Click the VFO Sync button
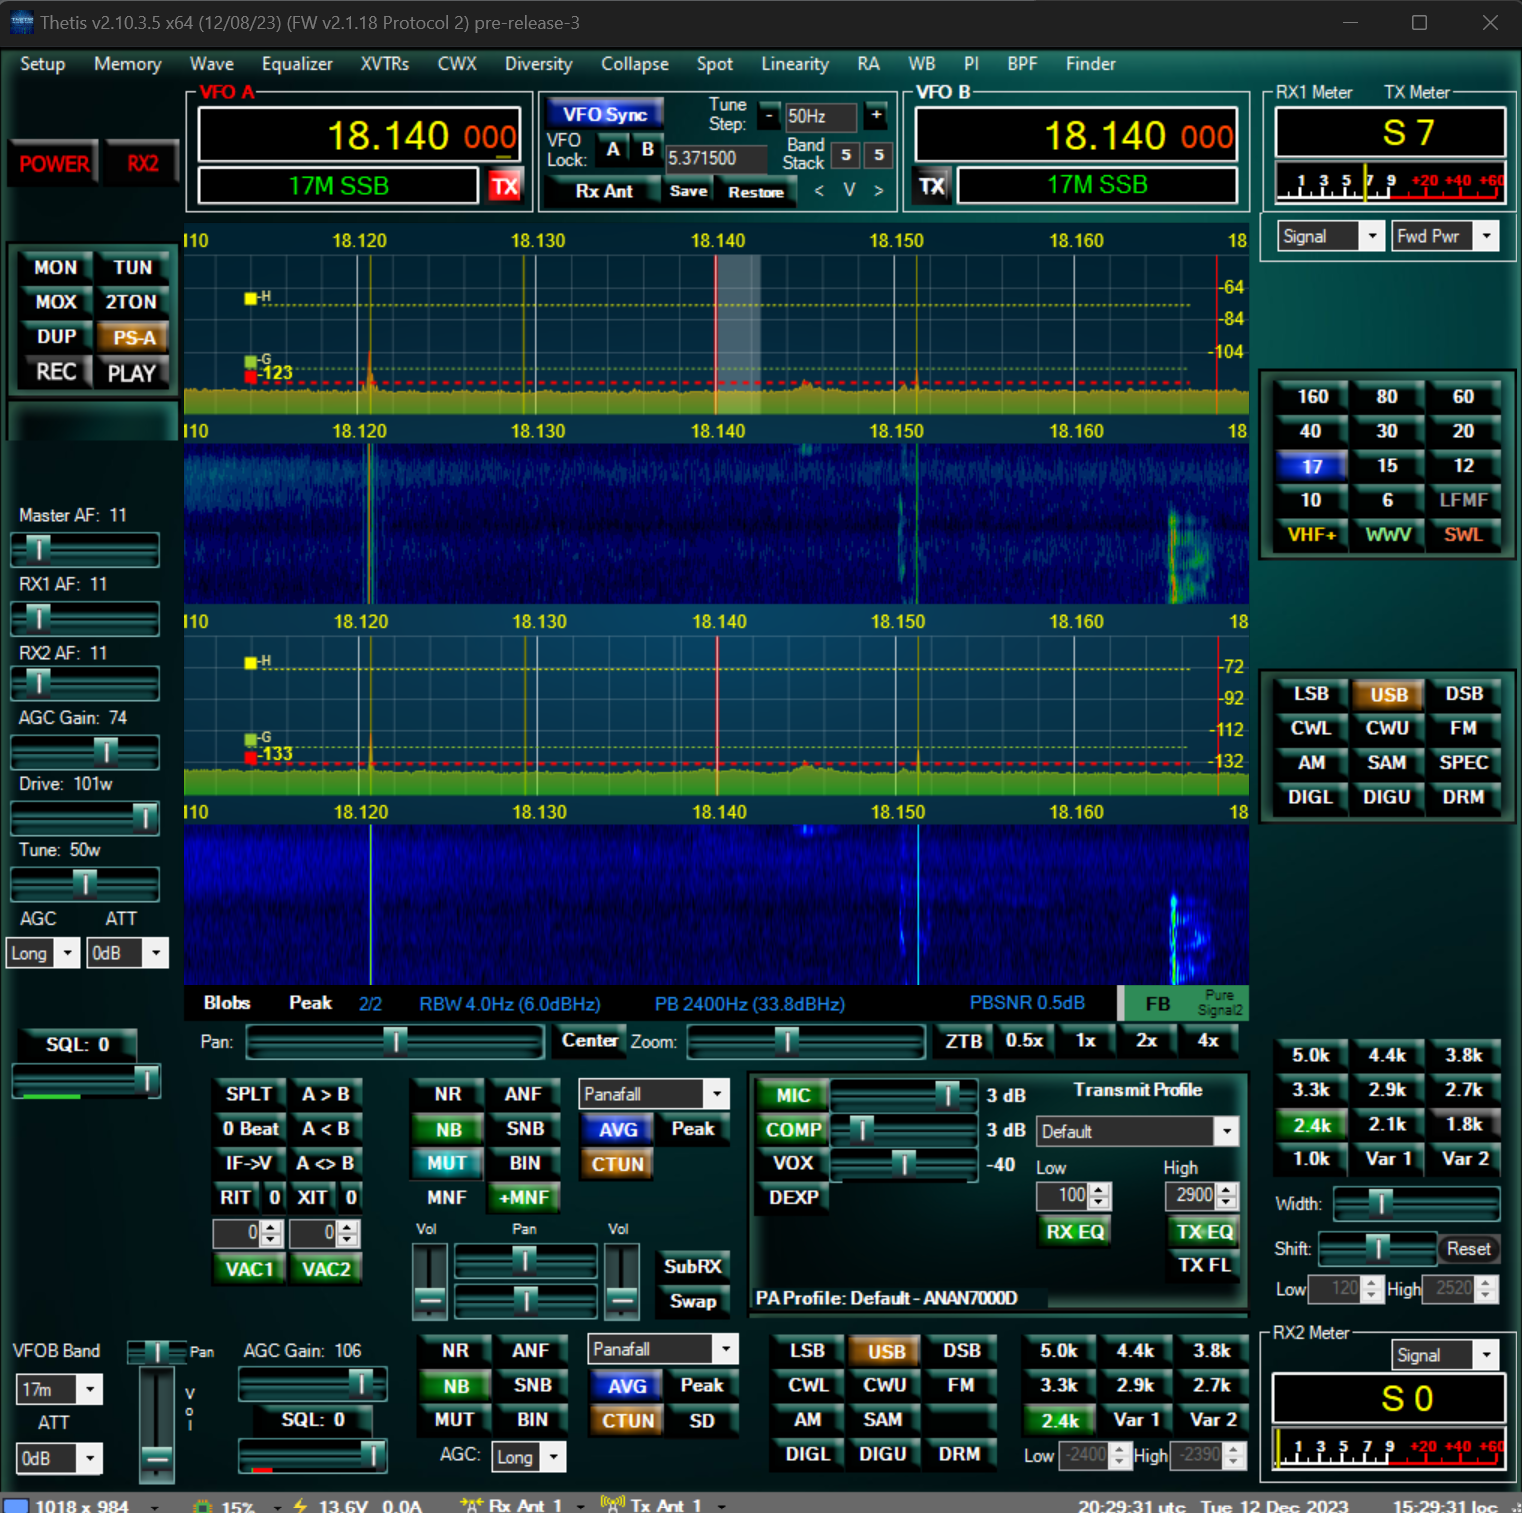The height and width of the screenshot is (1513, 1522). click(x=604, y=115)
